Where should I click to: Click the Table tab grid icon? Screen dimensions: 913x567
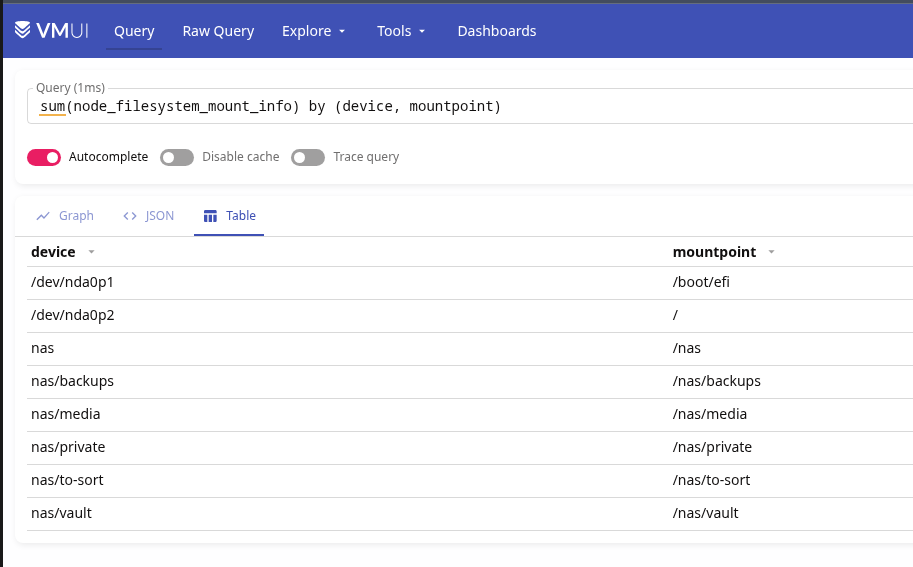(x=210, y=216)
